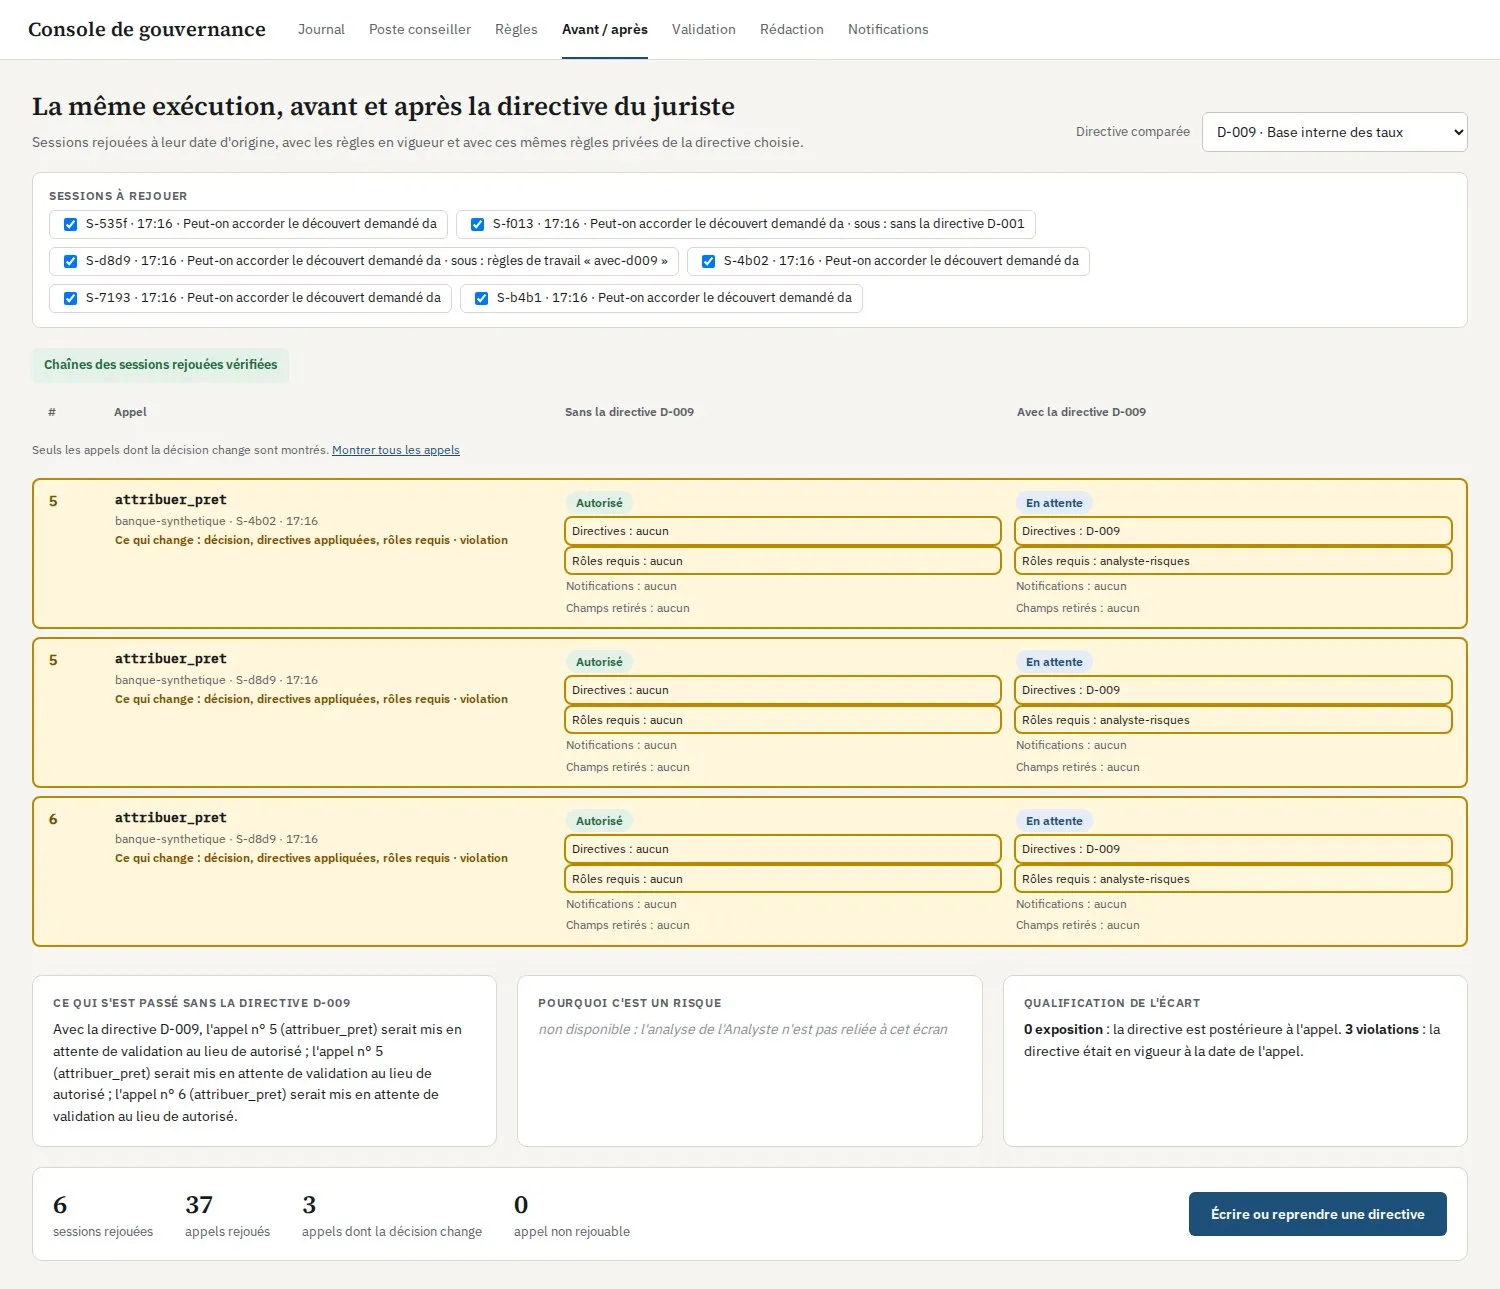Click attribuer_pret in call 6 row
This screenshot has width=1500, height=1289.
171,818
